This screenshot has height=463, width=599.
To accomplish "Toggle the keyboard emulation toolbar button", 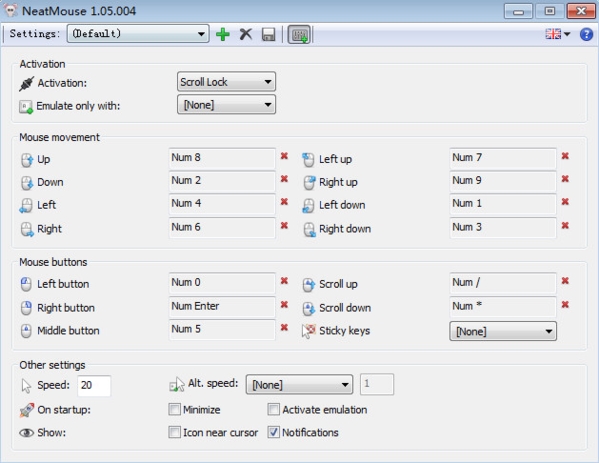I will (x=299, y=34).
